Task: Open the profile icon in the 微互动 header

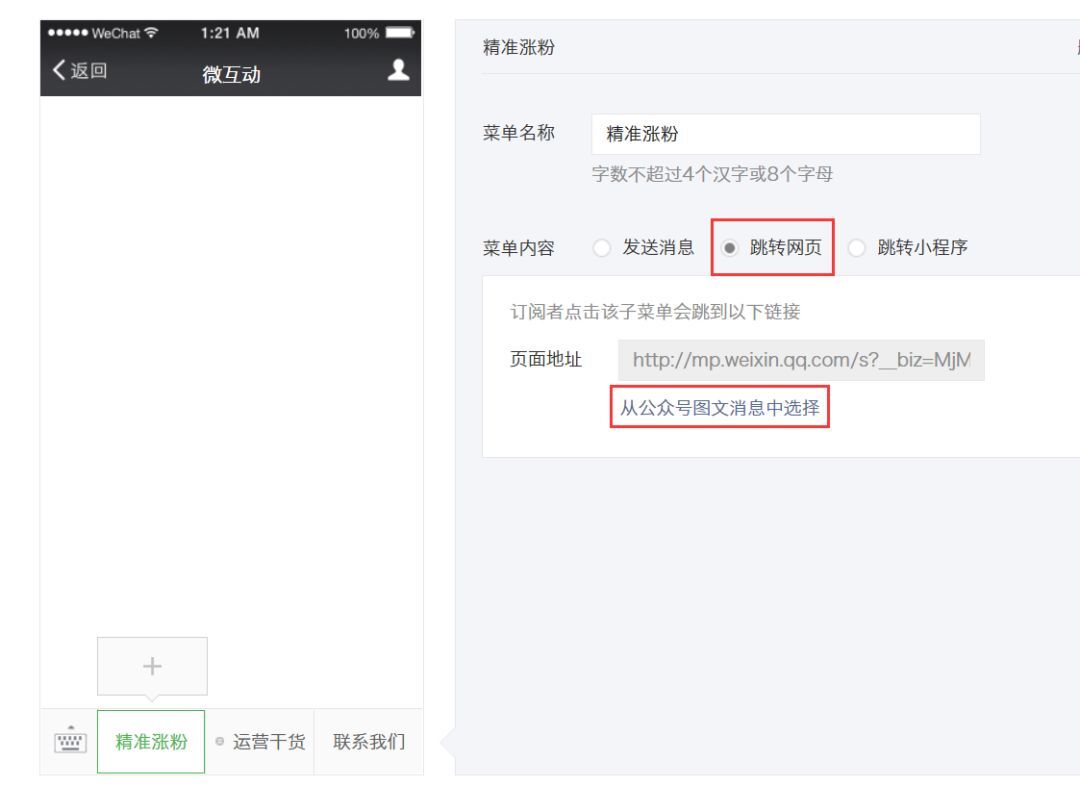Action: [x=398, y=70]
